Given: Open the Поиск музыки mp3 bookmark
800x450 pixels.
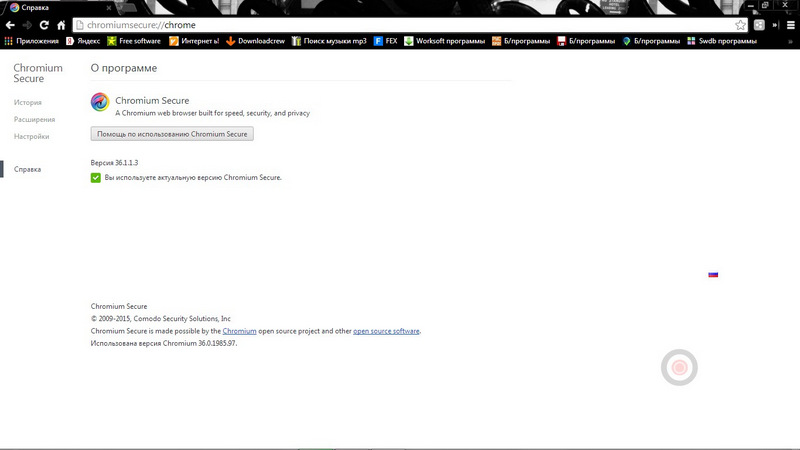Looking at the screenshot, I should (x=329, y=41).
